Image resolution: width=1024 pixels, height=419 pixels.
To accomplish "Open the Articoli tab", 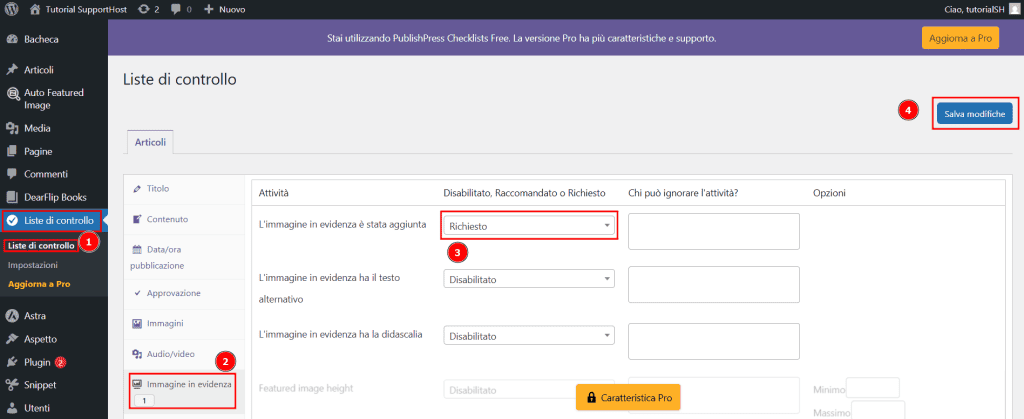I will (x=150, y=142).
